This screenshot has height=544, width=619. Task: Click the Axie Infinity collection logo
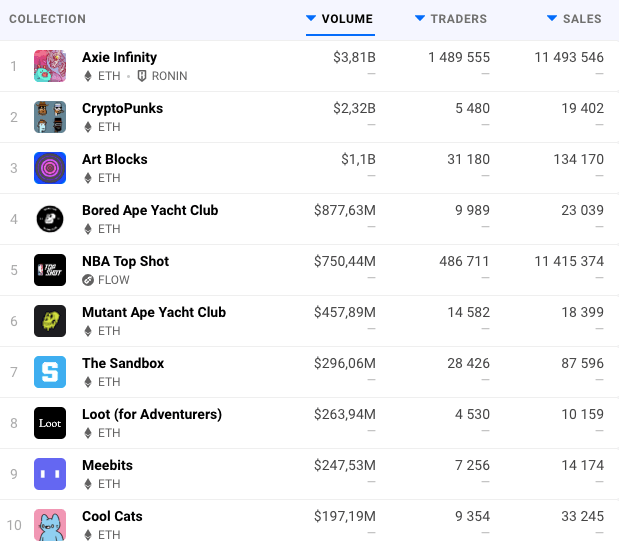click(50, 66)
